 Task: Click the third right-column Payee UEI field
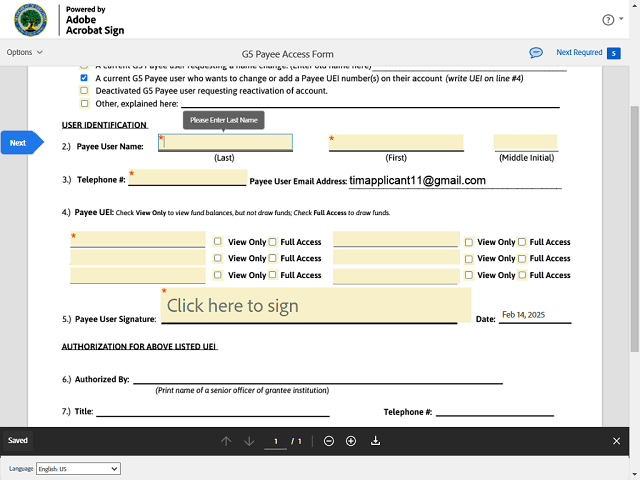pos(396,276)
